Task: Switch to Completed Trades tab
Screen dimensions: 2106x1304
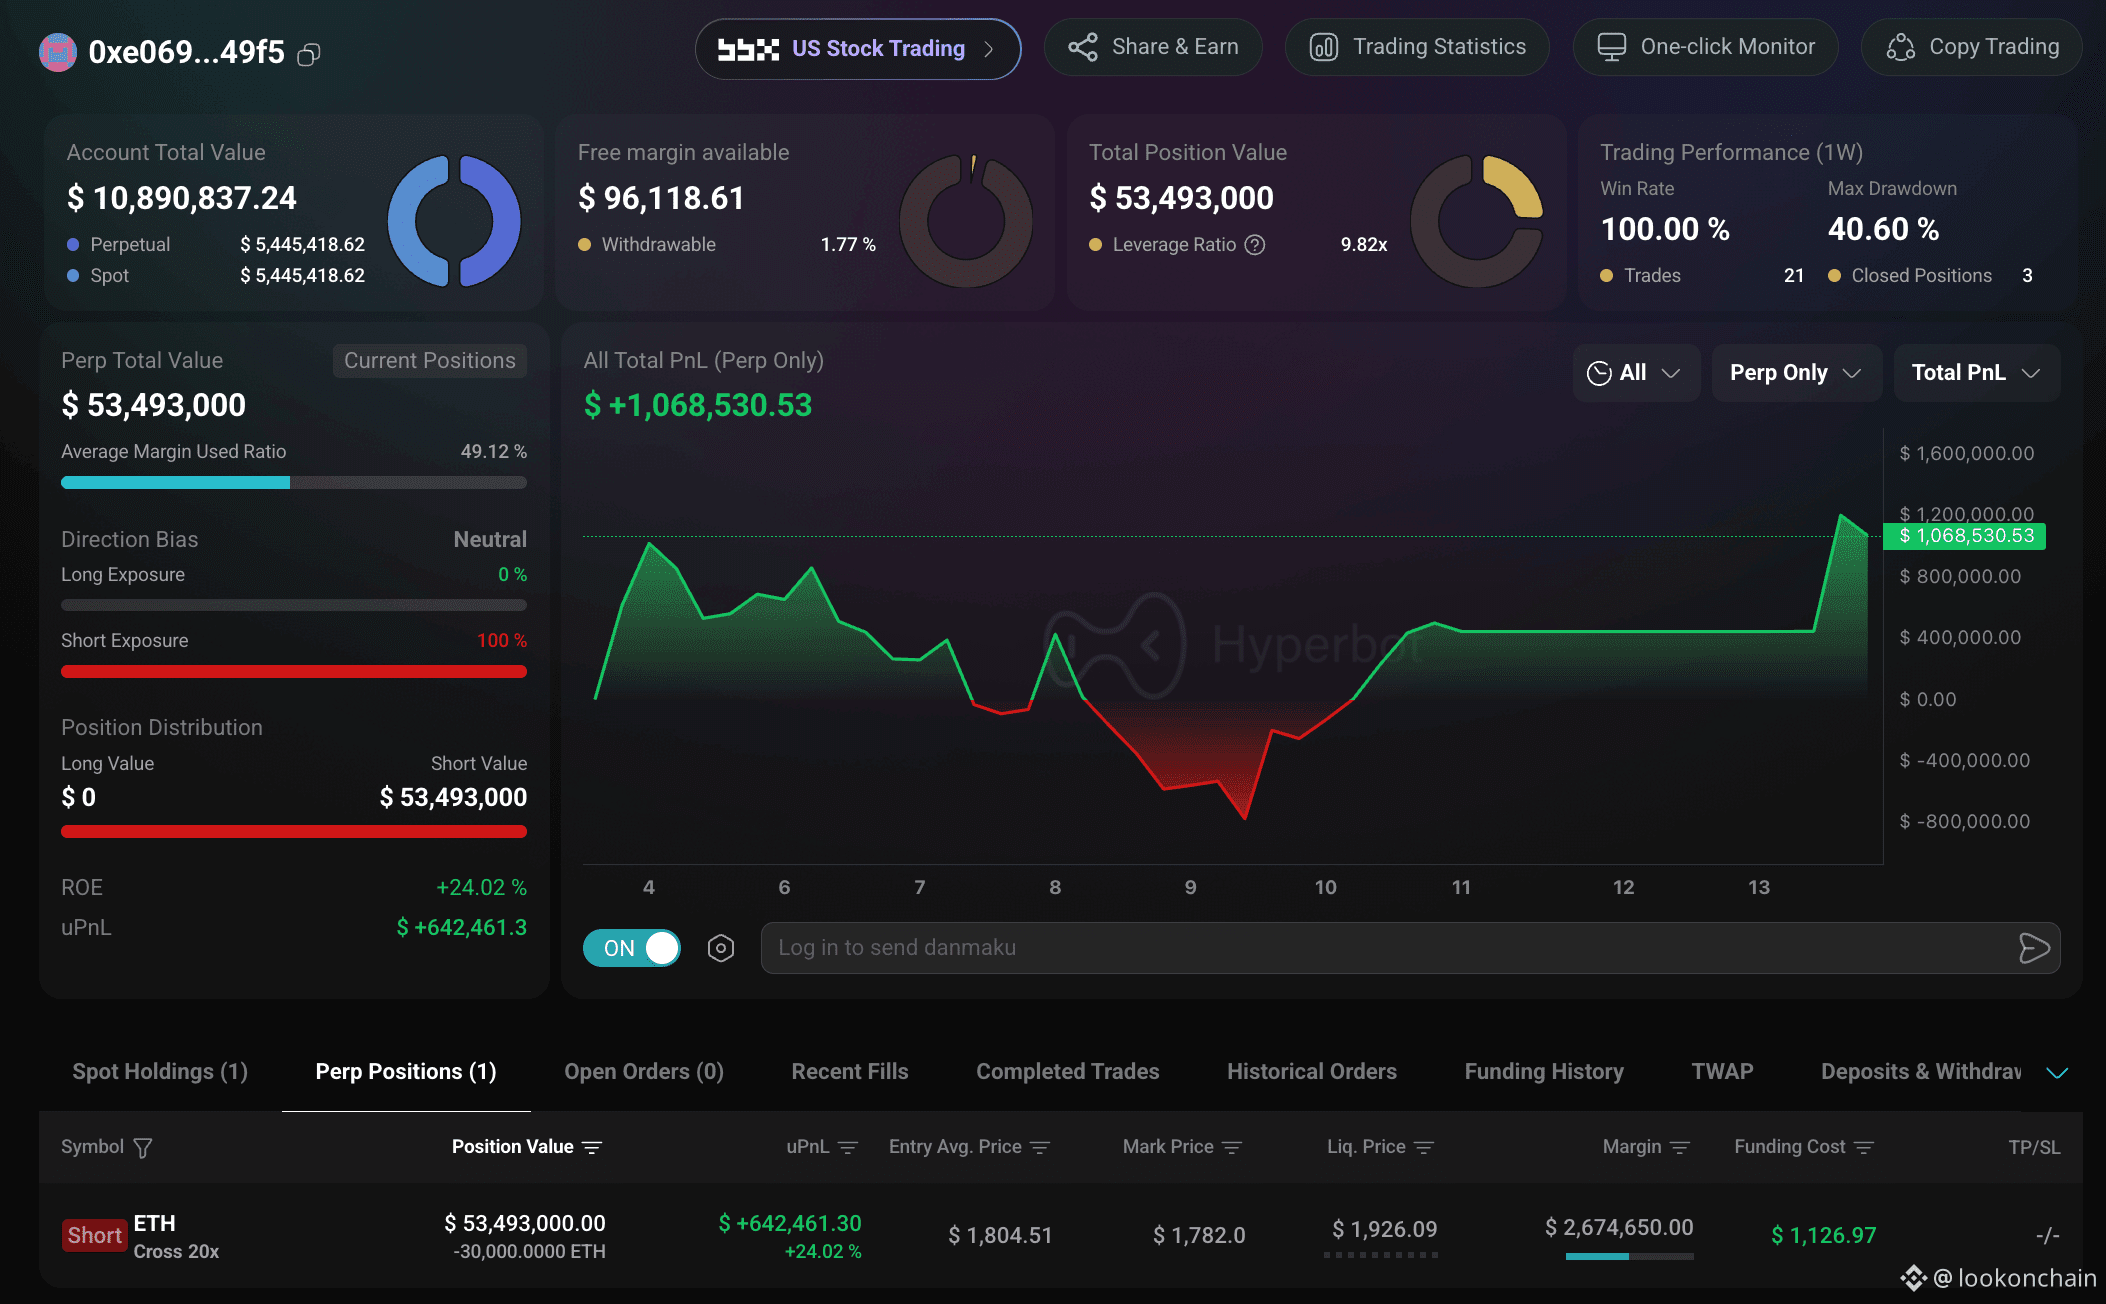Action: tap(1068, 1072)
